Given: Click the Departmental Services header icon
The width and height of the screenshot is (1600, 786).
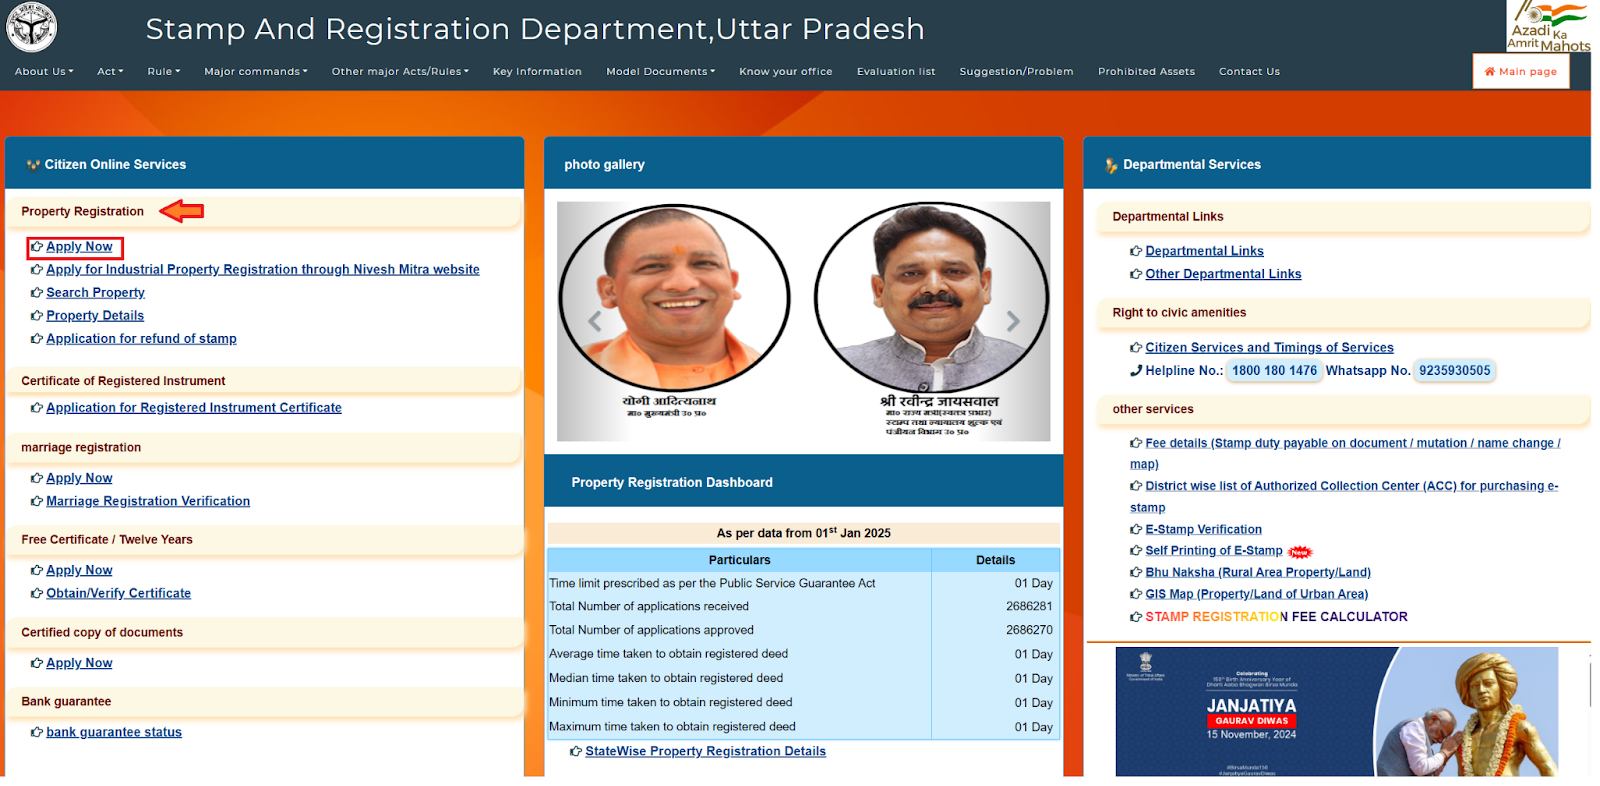Looking at the screenshot, I should point(1111,165).
